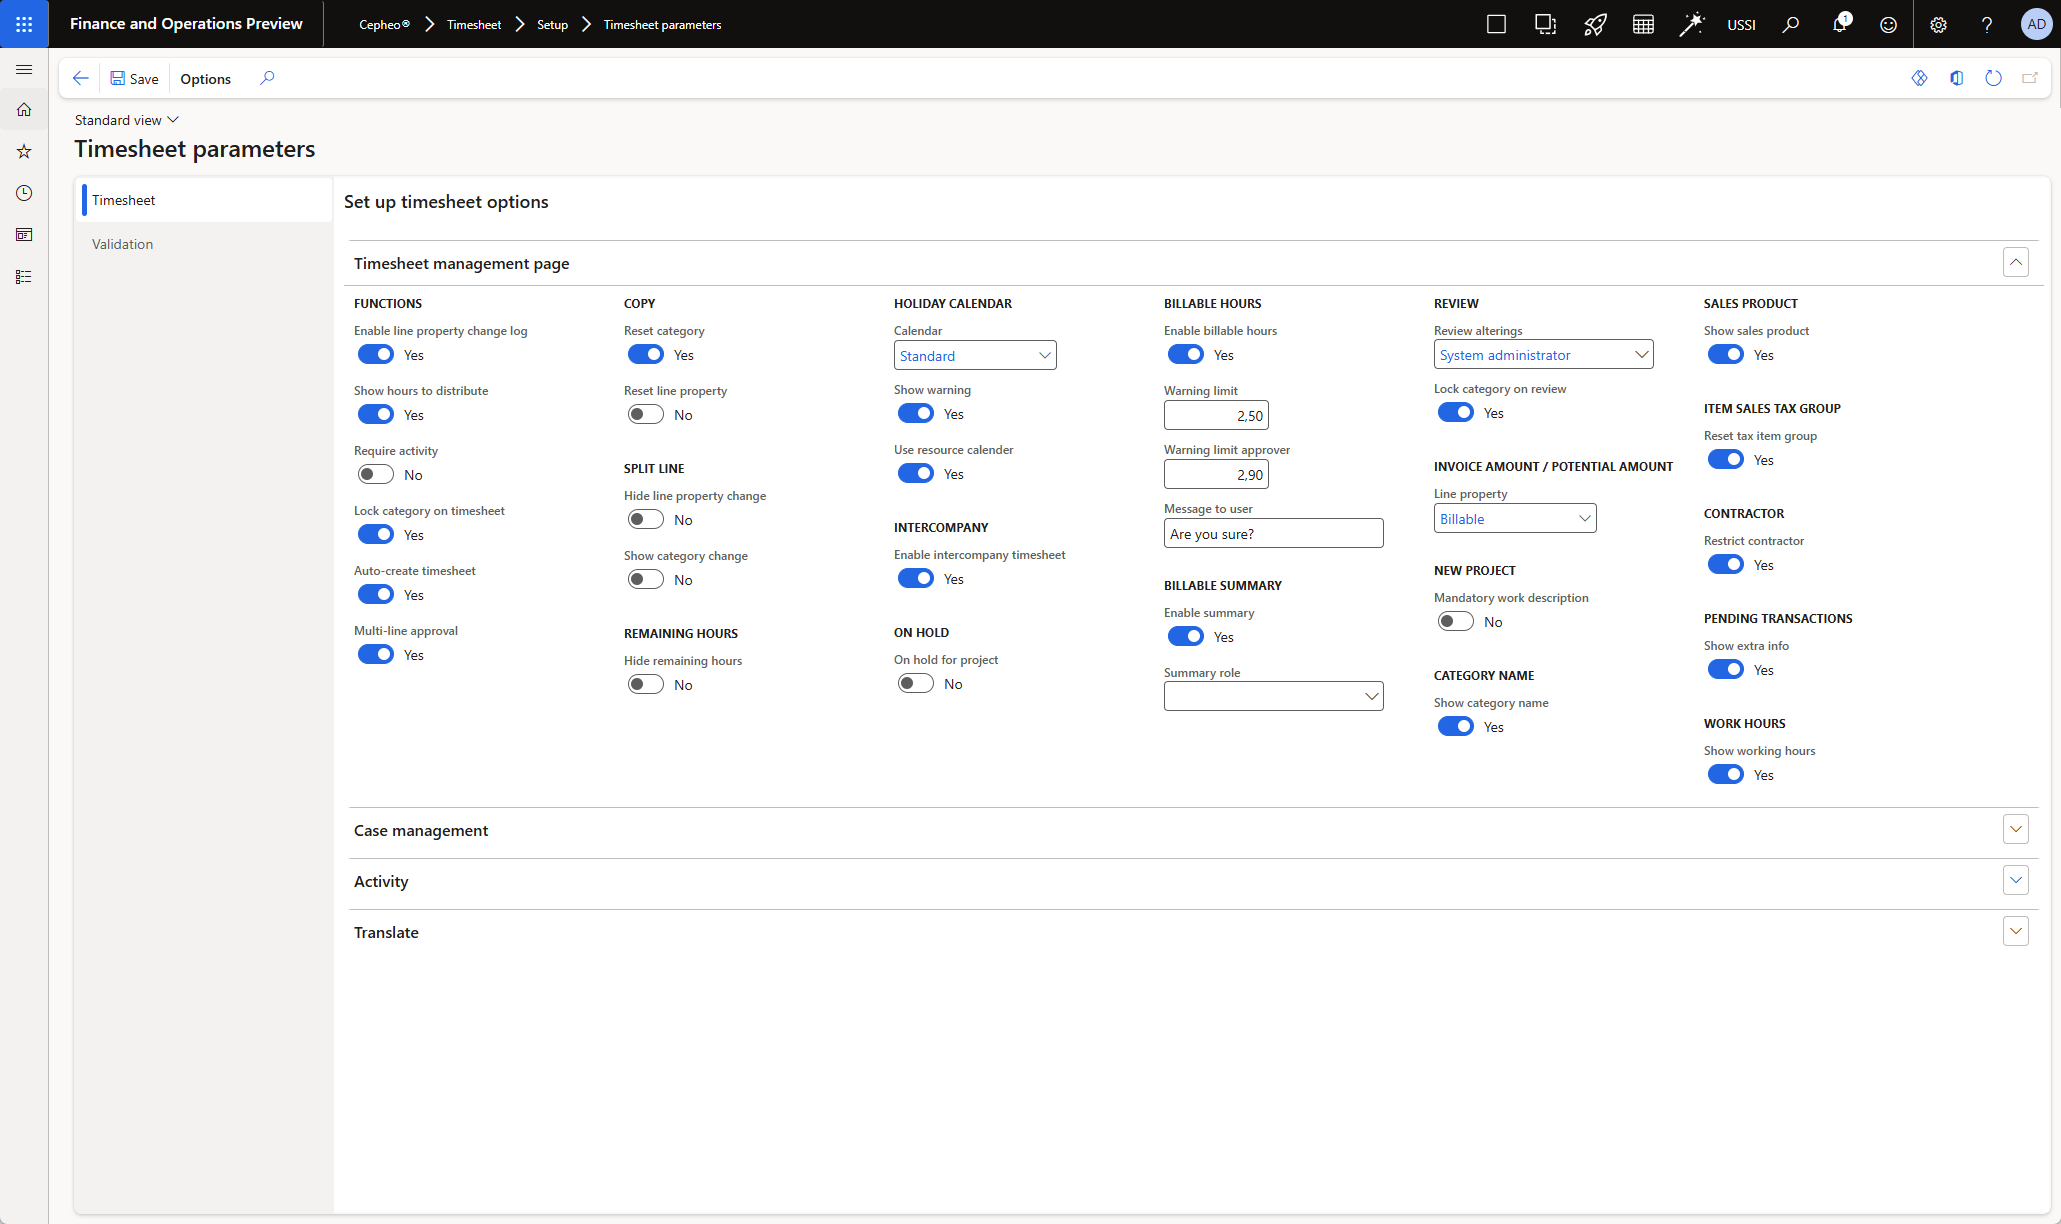Click the Save button
The width and height of the screenshot is (2061, 1224).
[x=134, y=79]
